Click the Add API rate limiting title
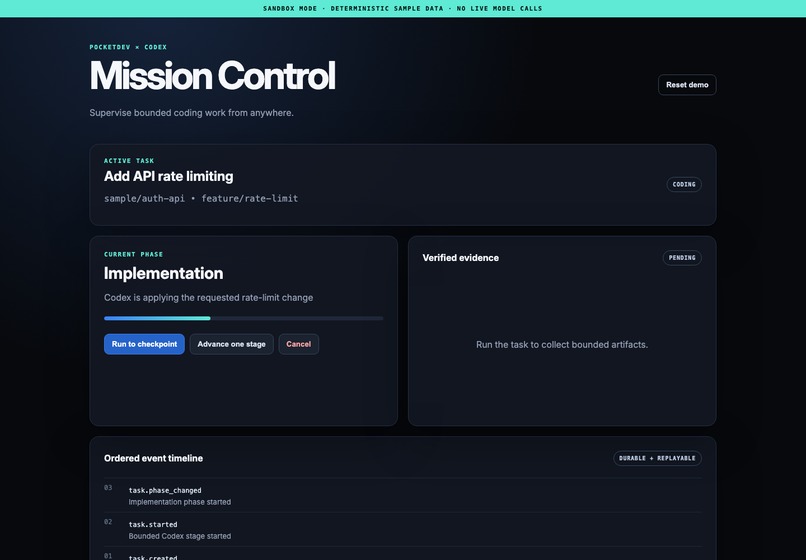This screenshot has height=560, width=806. (169, 176)
